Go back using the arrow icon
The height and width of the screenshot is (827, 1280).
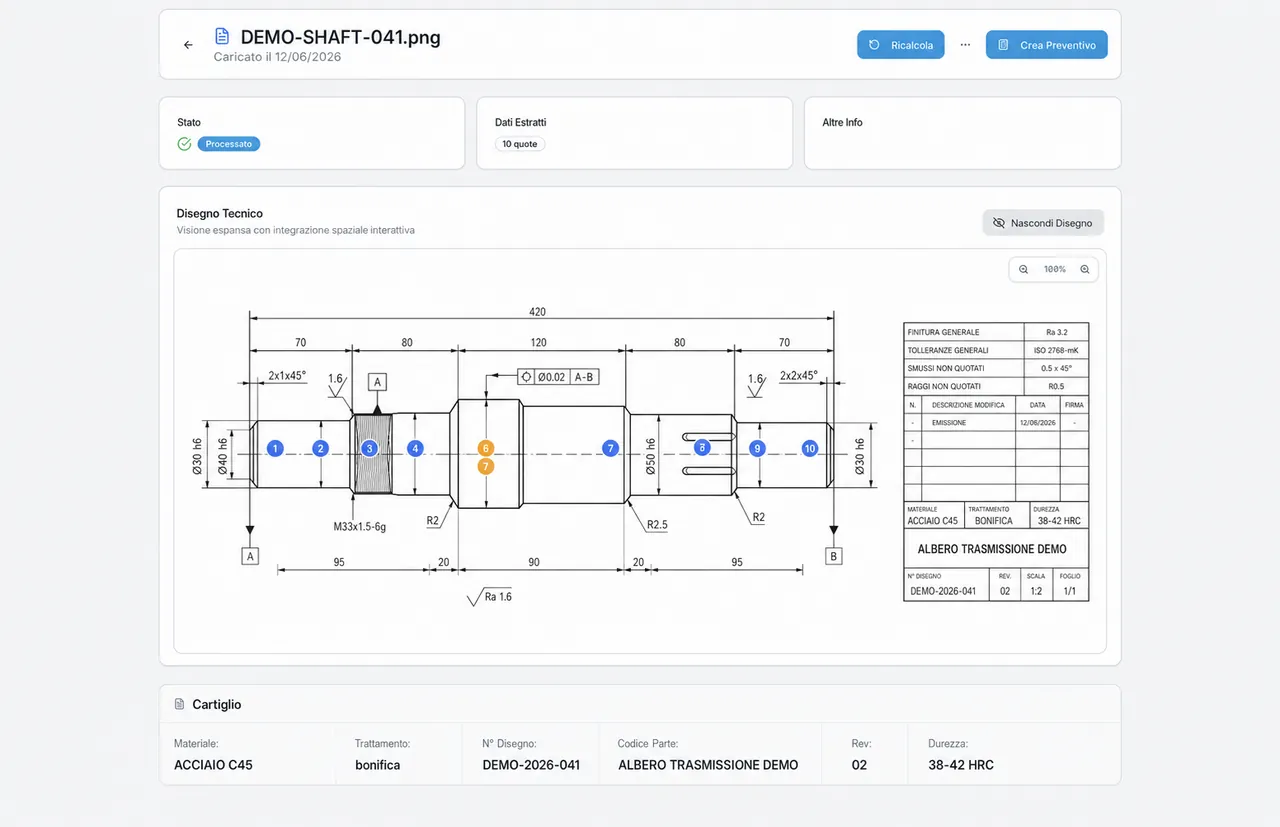tap(188, 45)
